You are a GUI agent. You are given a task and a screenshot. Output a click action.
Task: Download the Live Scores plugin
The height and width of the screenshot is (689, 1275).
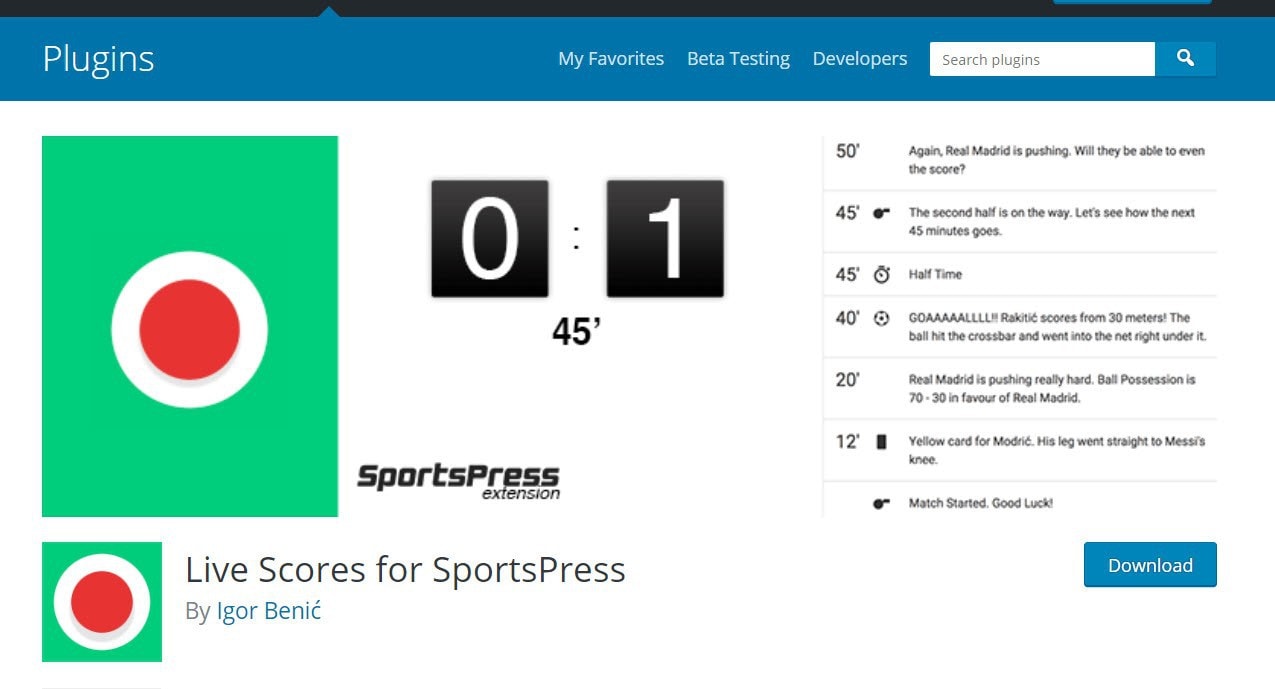pos(1150,565)
